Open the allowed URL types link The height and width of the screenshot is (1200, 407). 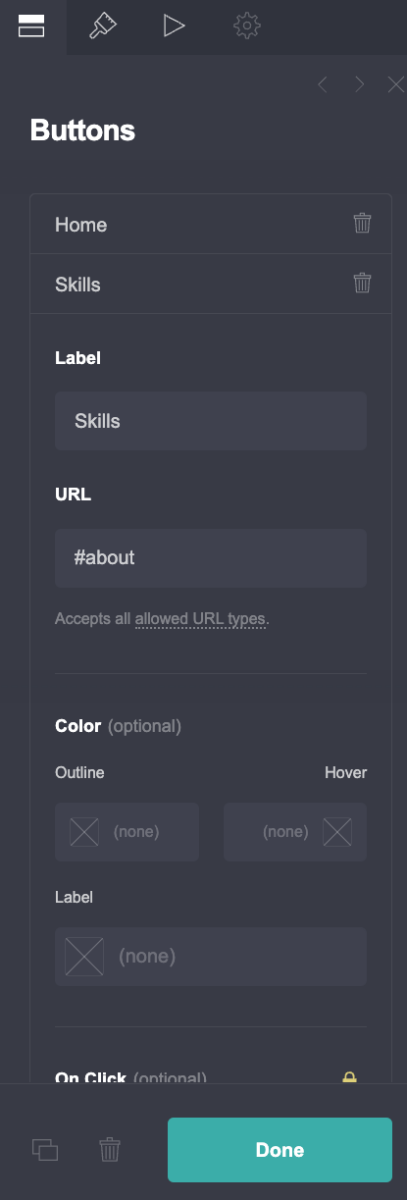[x=200, y=619]
